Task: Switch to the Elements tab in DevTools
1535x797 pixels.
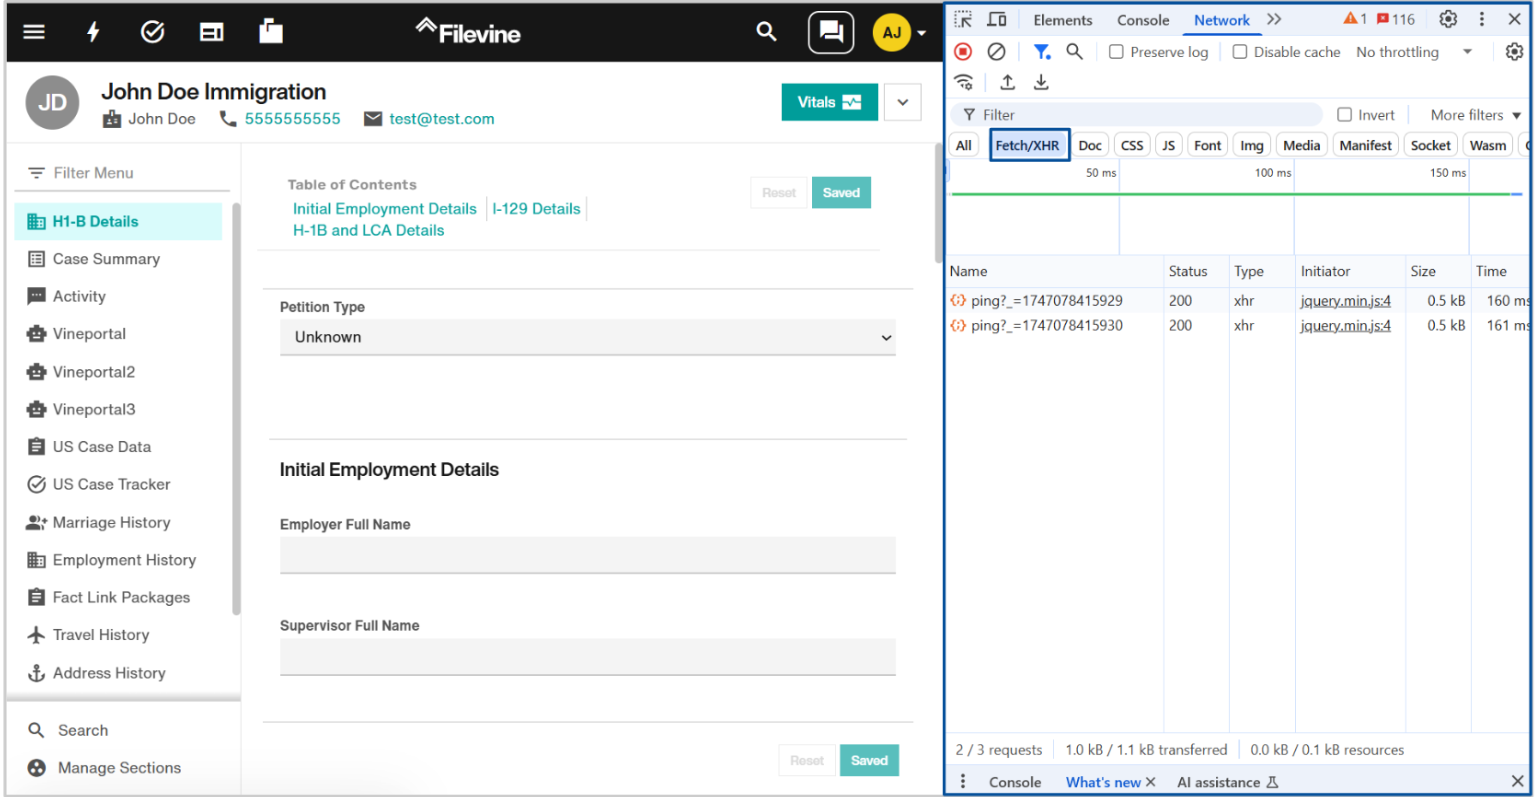Action: 1063,20
